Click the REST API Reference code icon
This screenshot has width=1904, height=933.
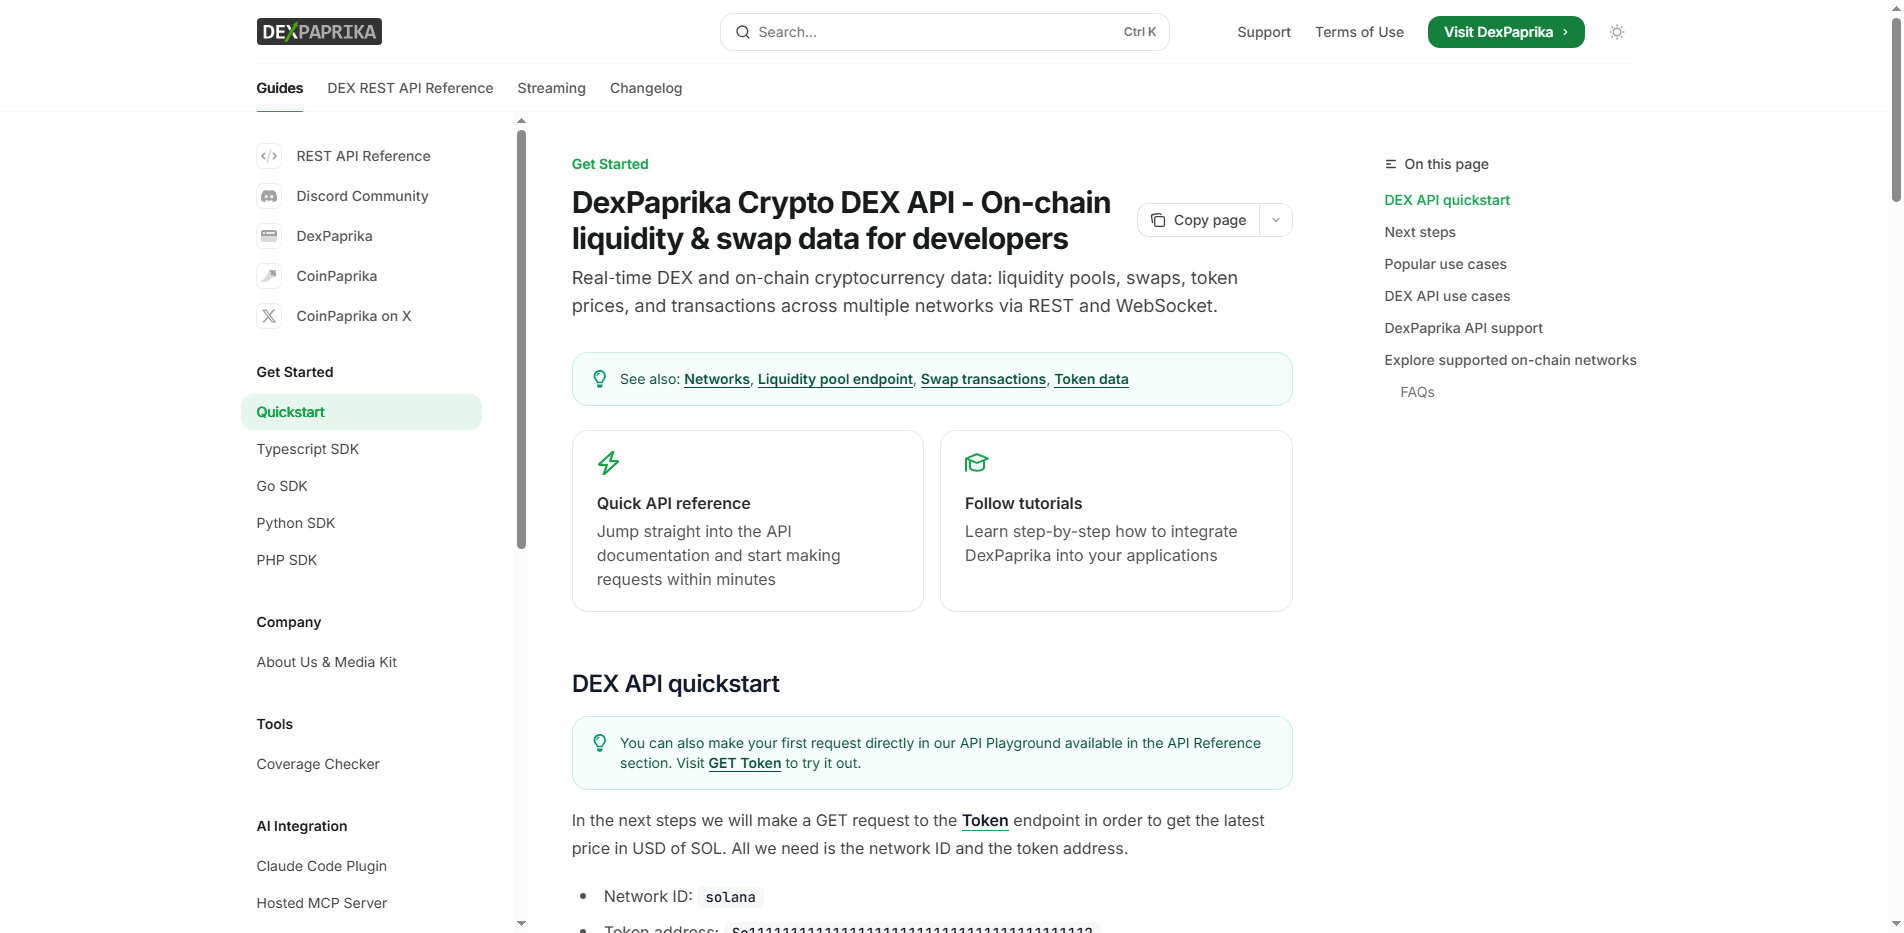(x=269, y=156)
